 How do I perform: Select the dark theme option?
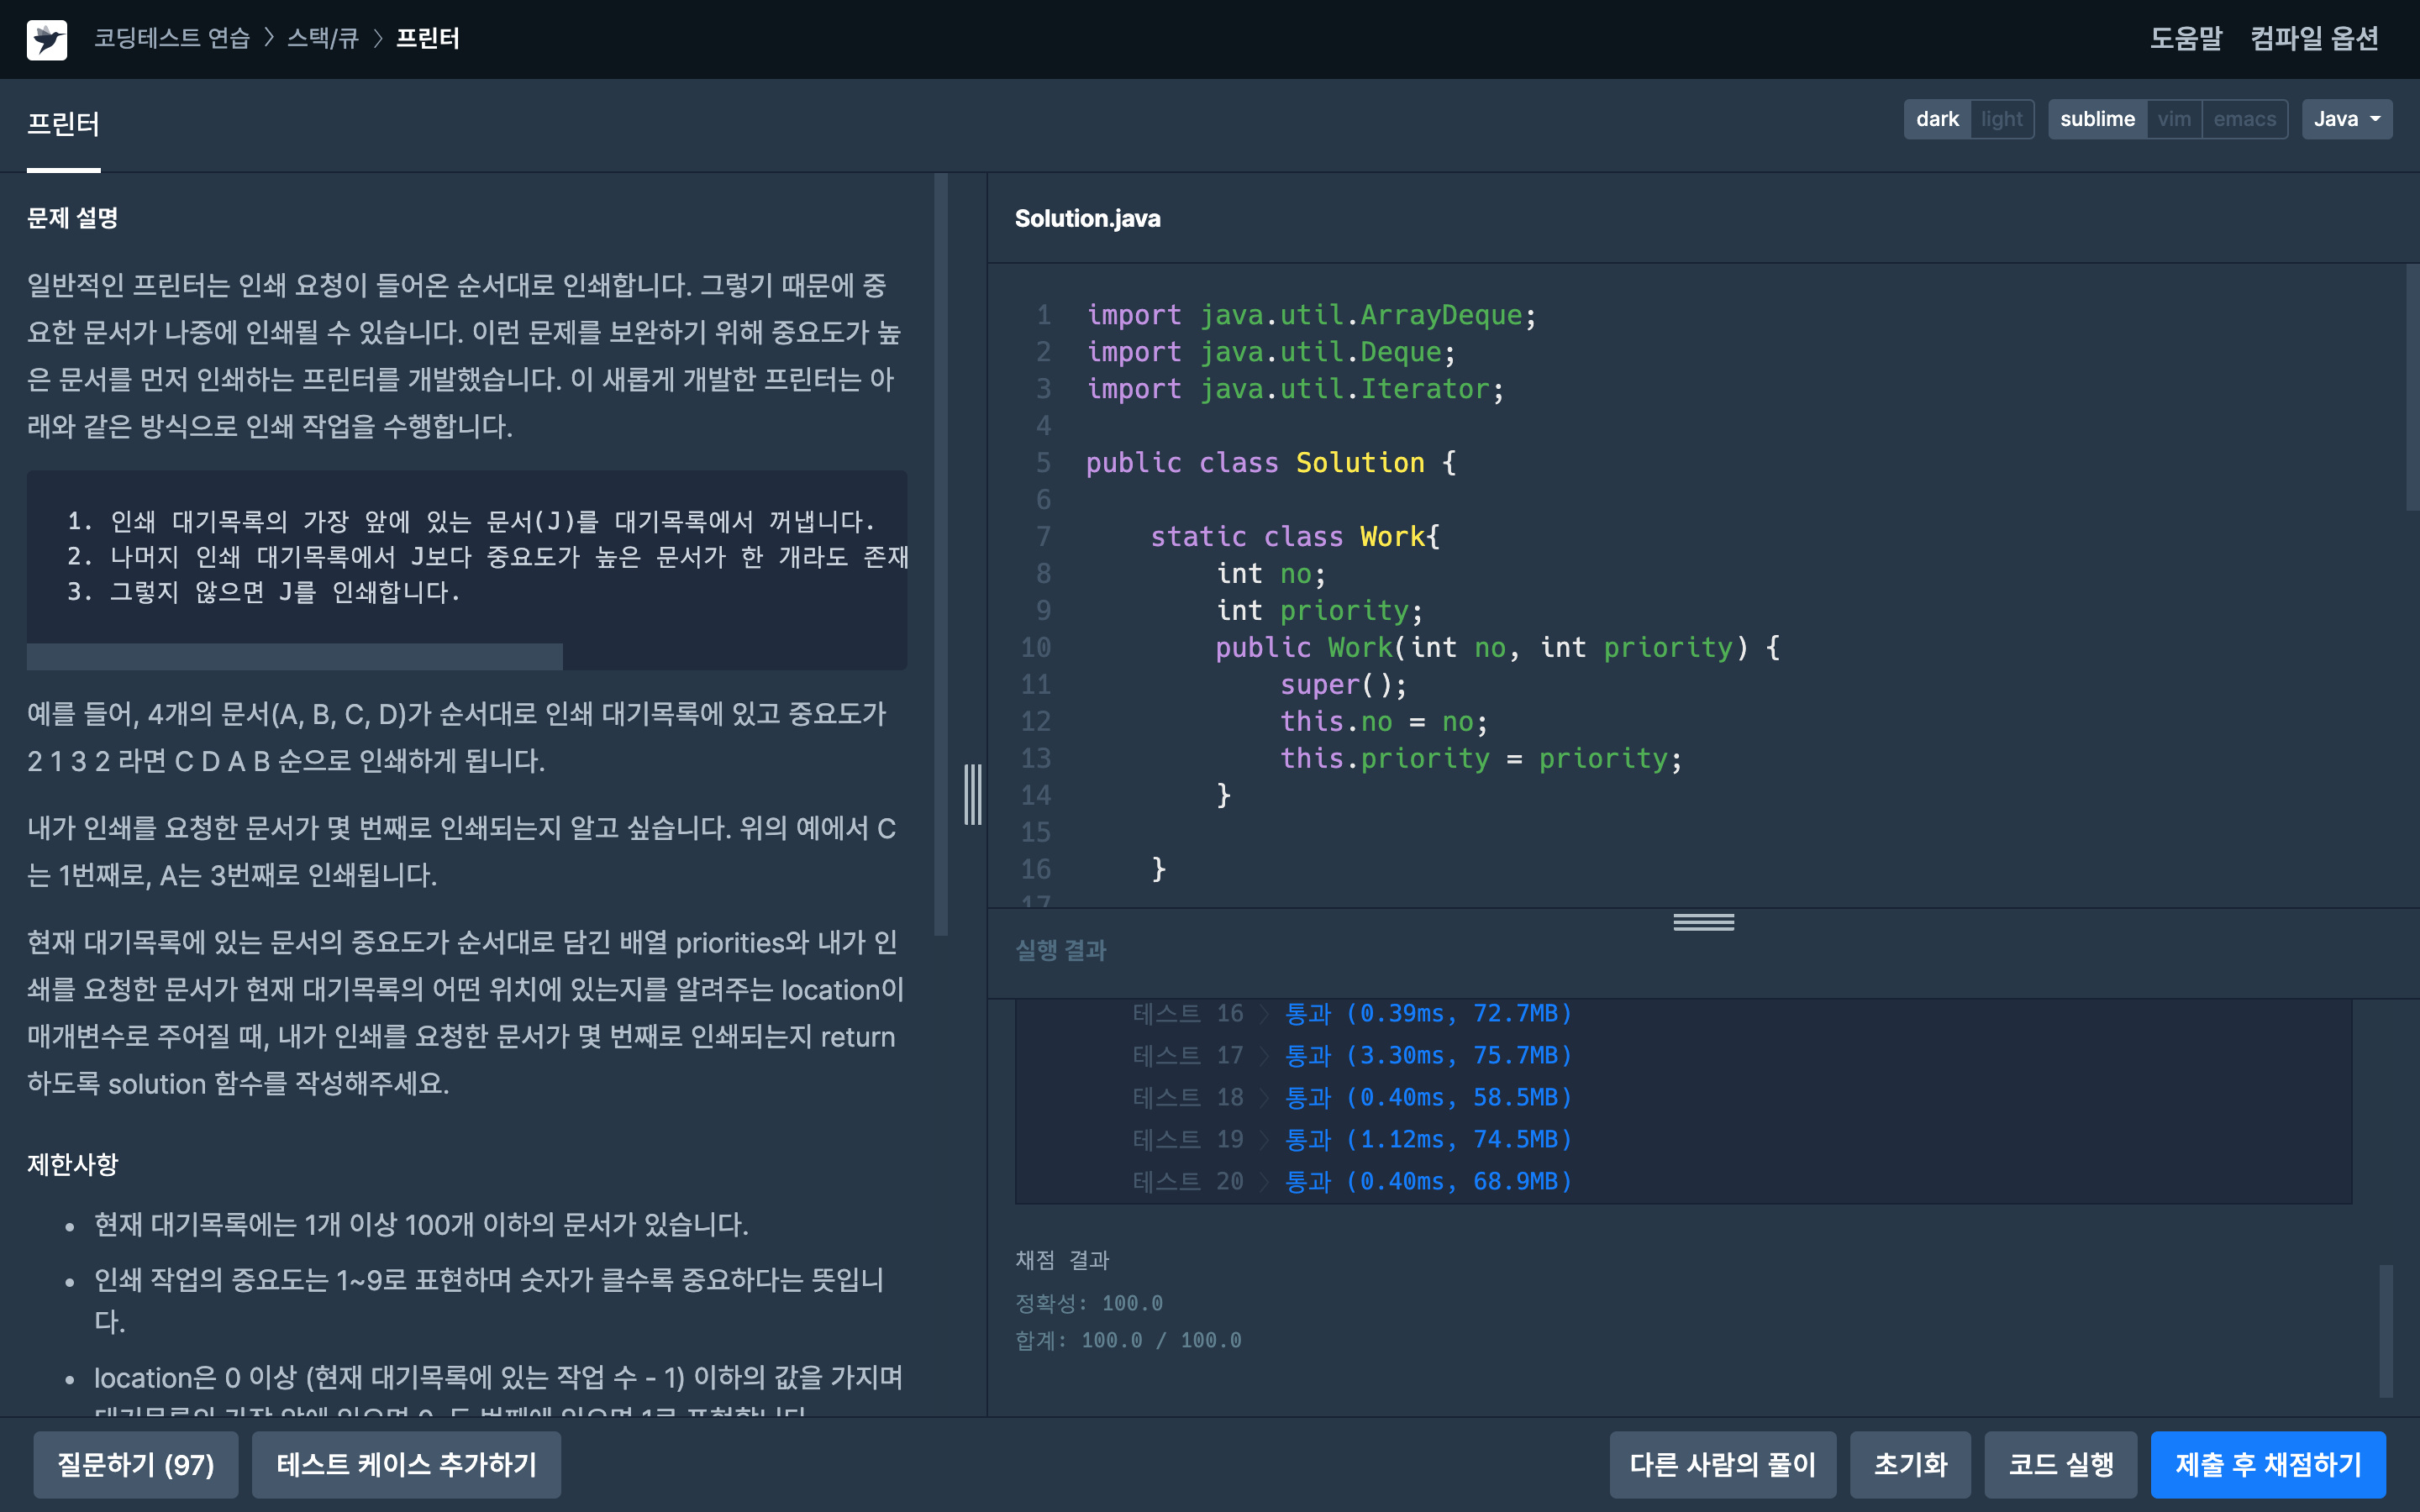[x=1937, y=119]
